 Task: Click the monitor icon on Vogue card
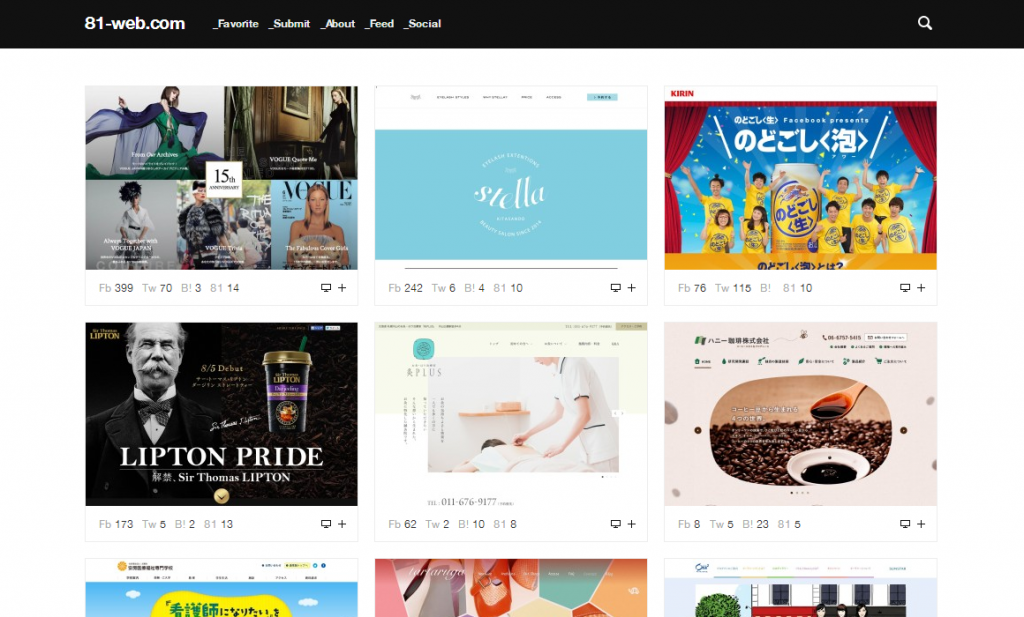[326, 288]
